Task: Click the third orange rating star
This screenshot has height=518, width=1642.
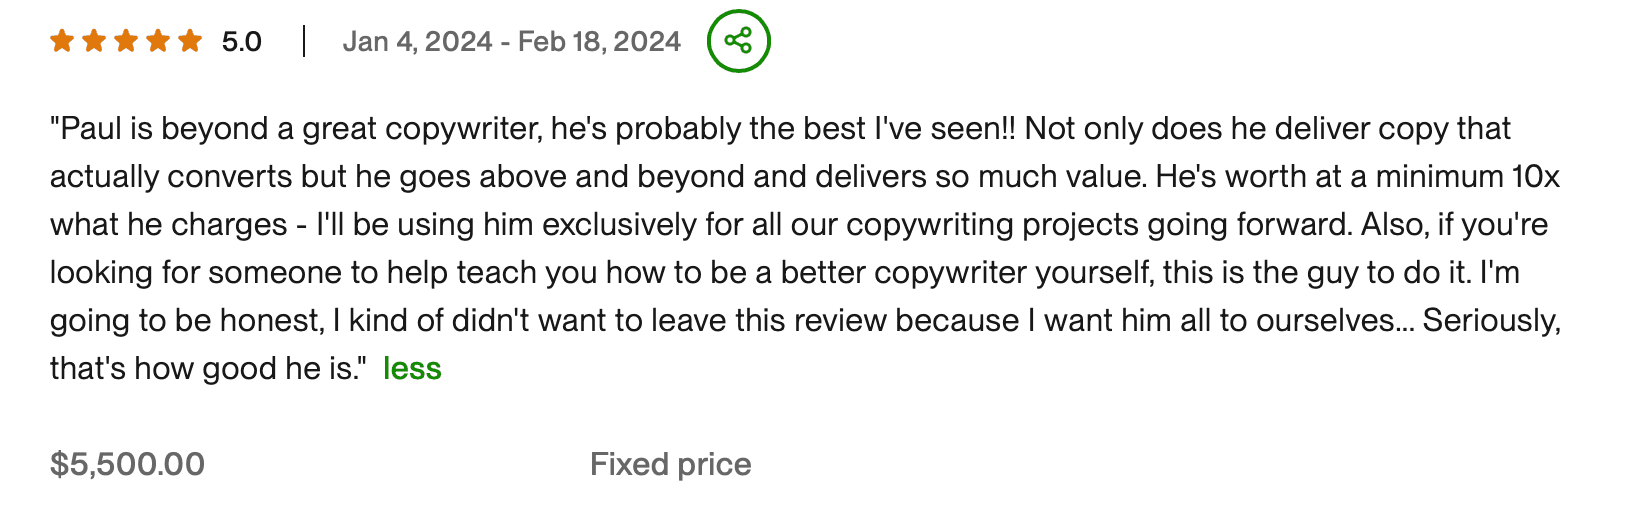Action: pos(126,41)
